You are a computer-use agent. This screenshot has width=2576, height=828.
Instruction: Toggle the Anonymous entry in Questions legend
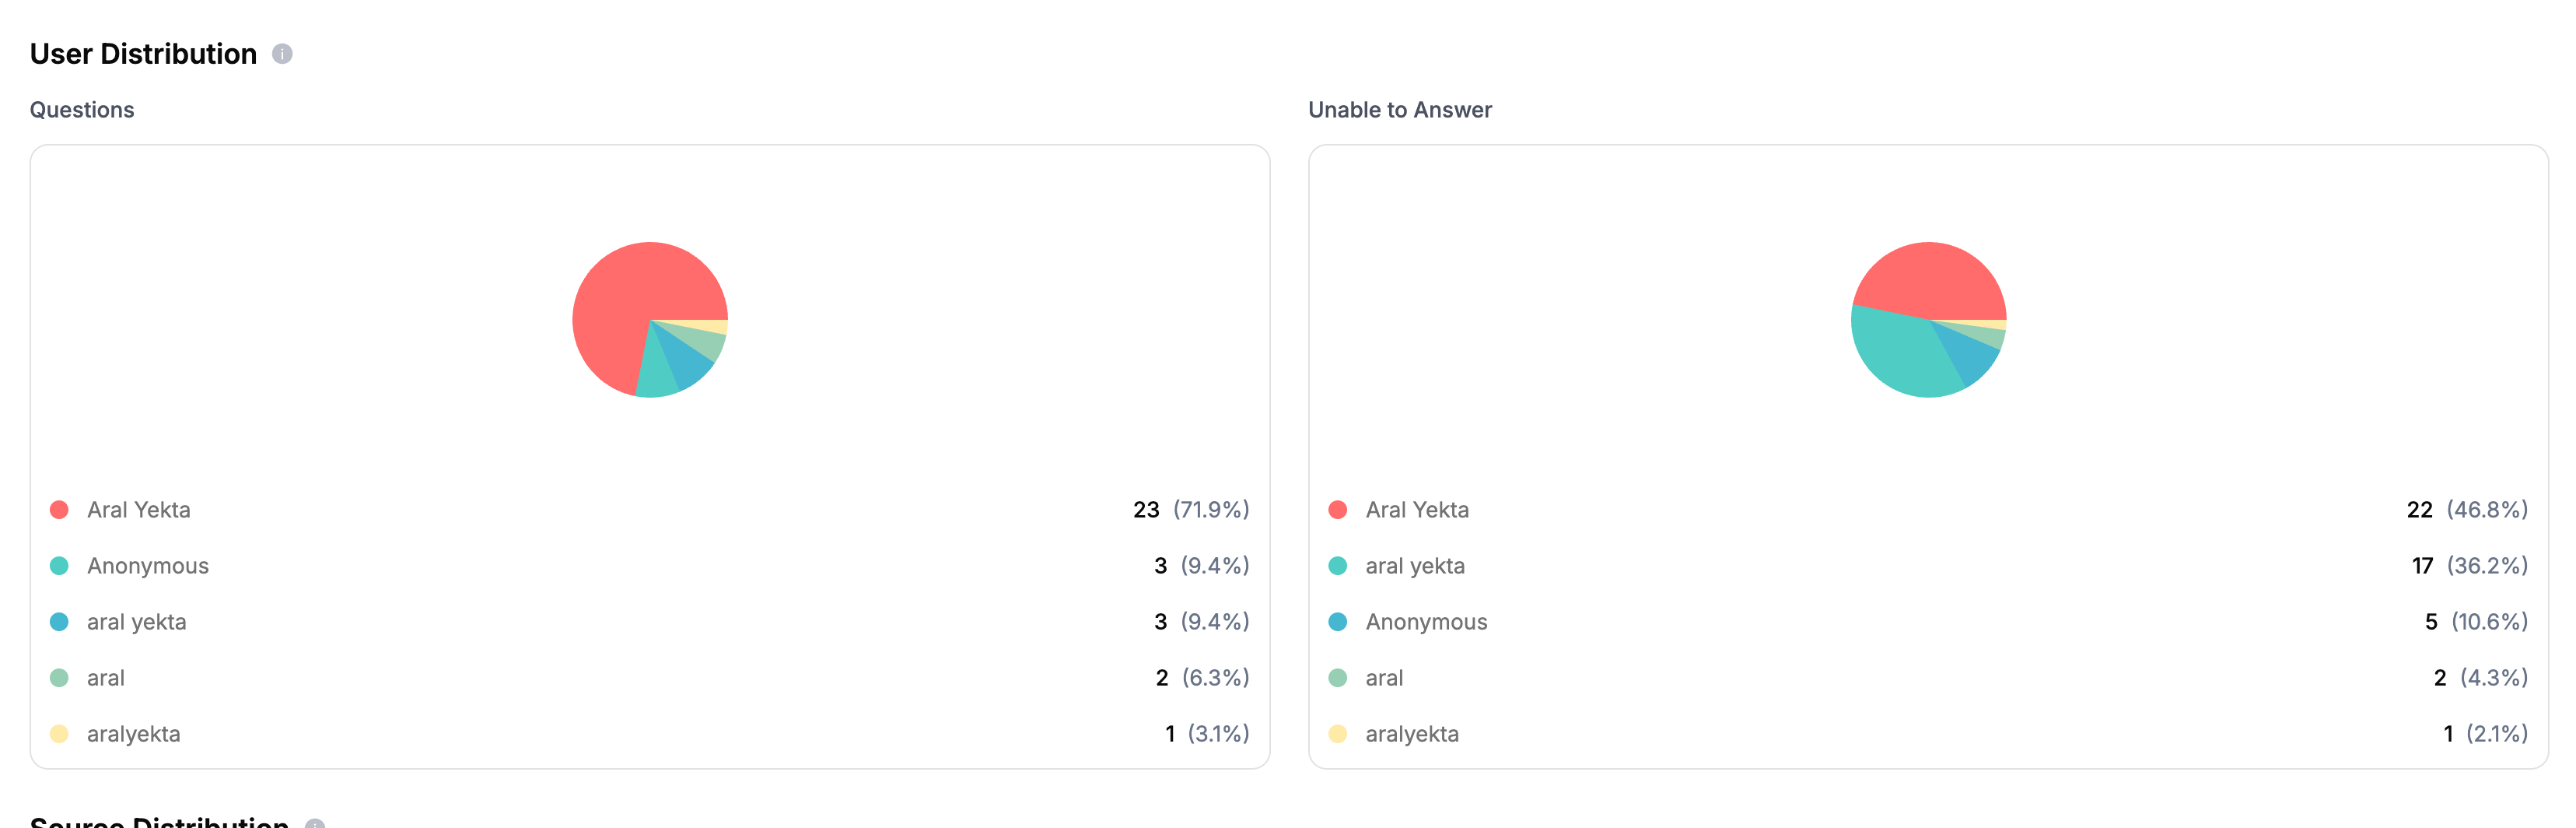point(148,565)
